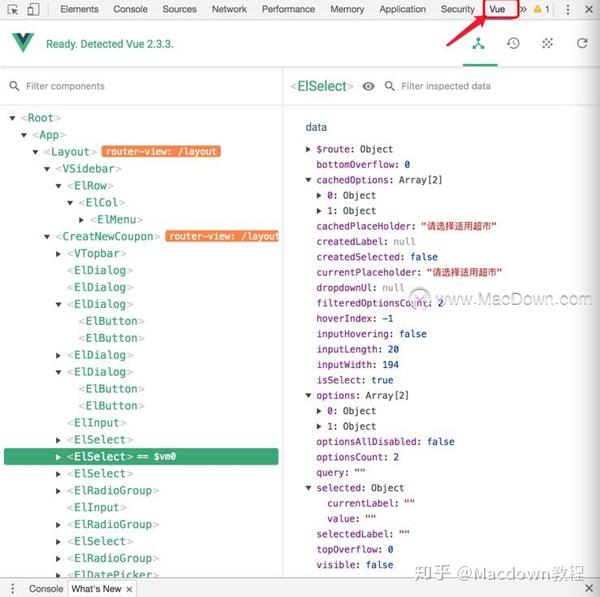Viewport: 600px width, 597px height.
Task: Open the console drawer three-dot menu
Action: pyautogui.click(x=13, y=588)
